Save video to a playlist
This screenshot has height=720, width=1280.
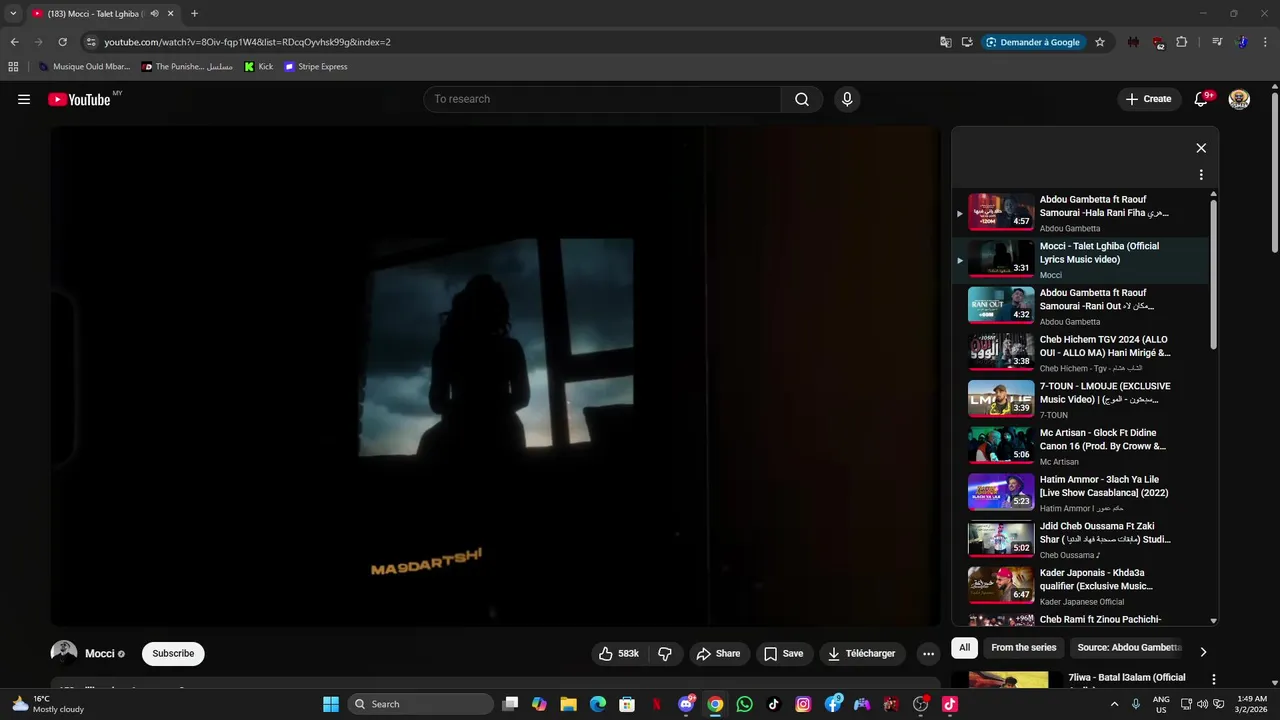point(784,654)
